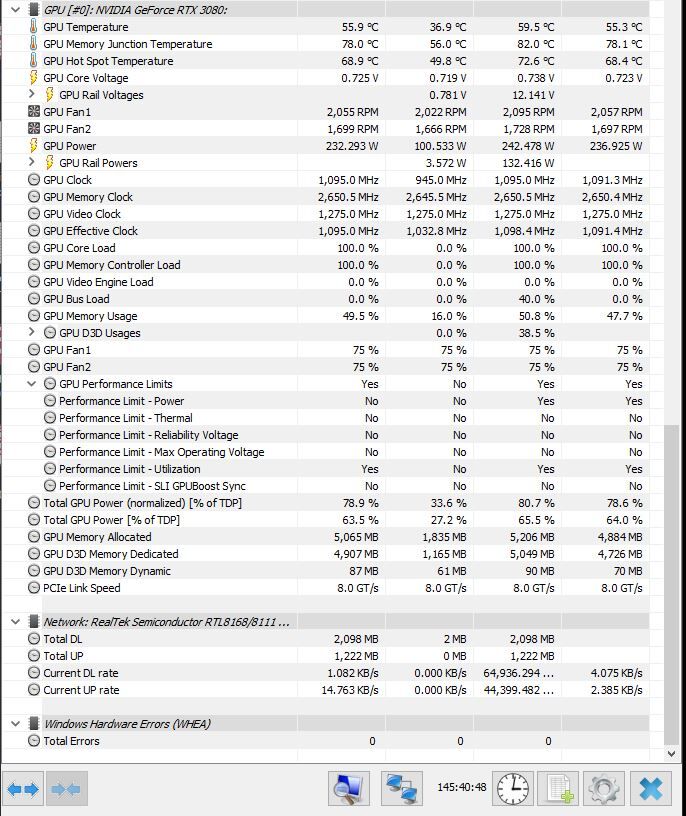Viewport: 686px width, 816px height.
Task: Click the expand columns blue arrows button
Action: point(23,789)
